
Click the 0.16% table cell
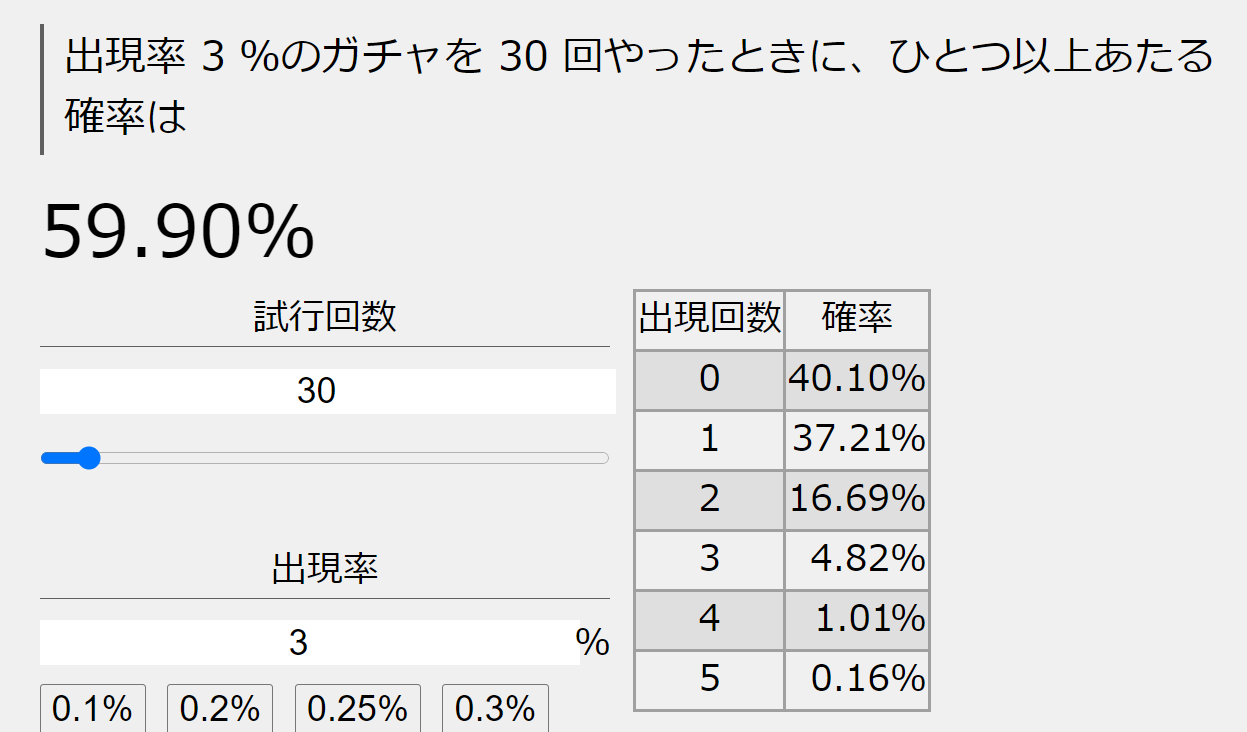(x=857, y=680)
